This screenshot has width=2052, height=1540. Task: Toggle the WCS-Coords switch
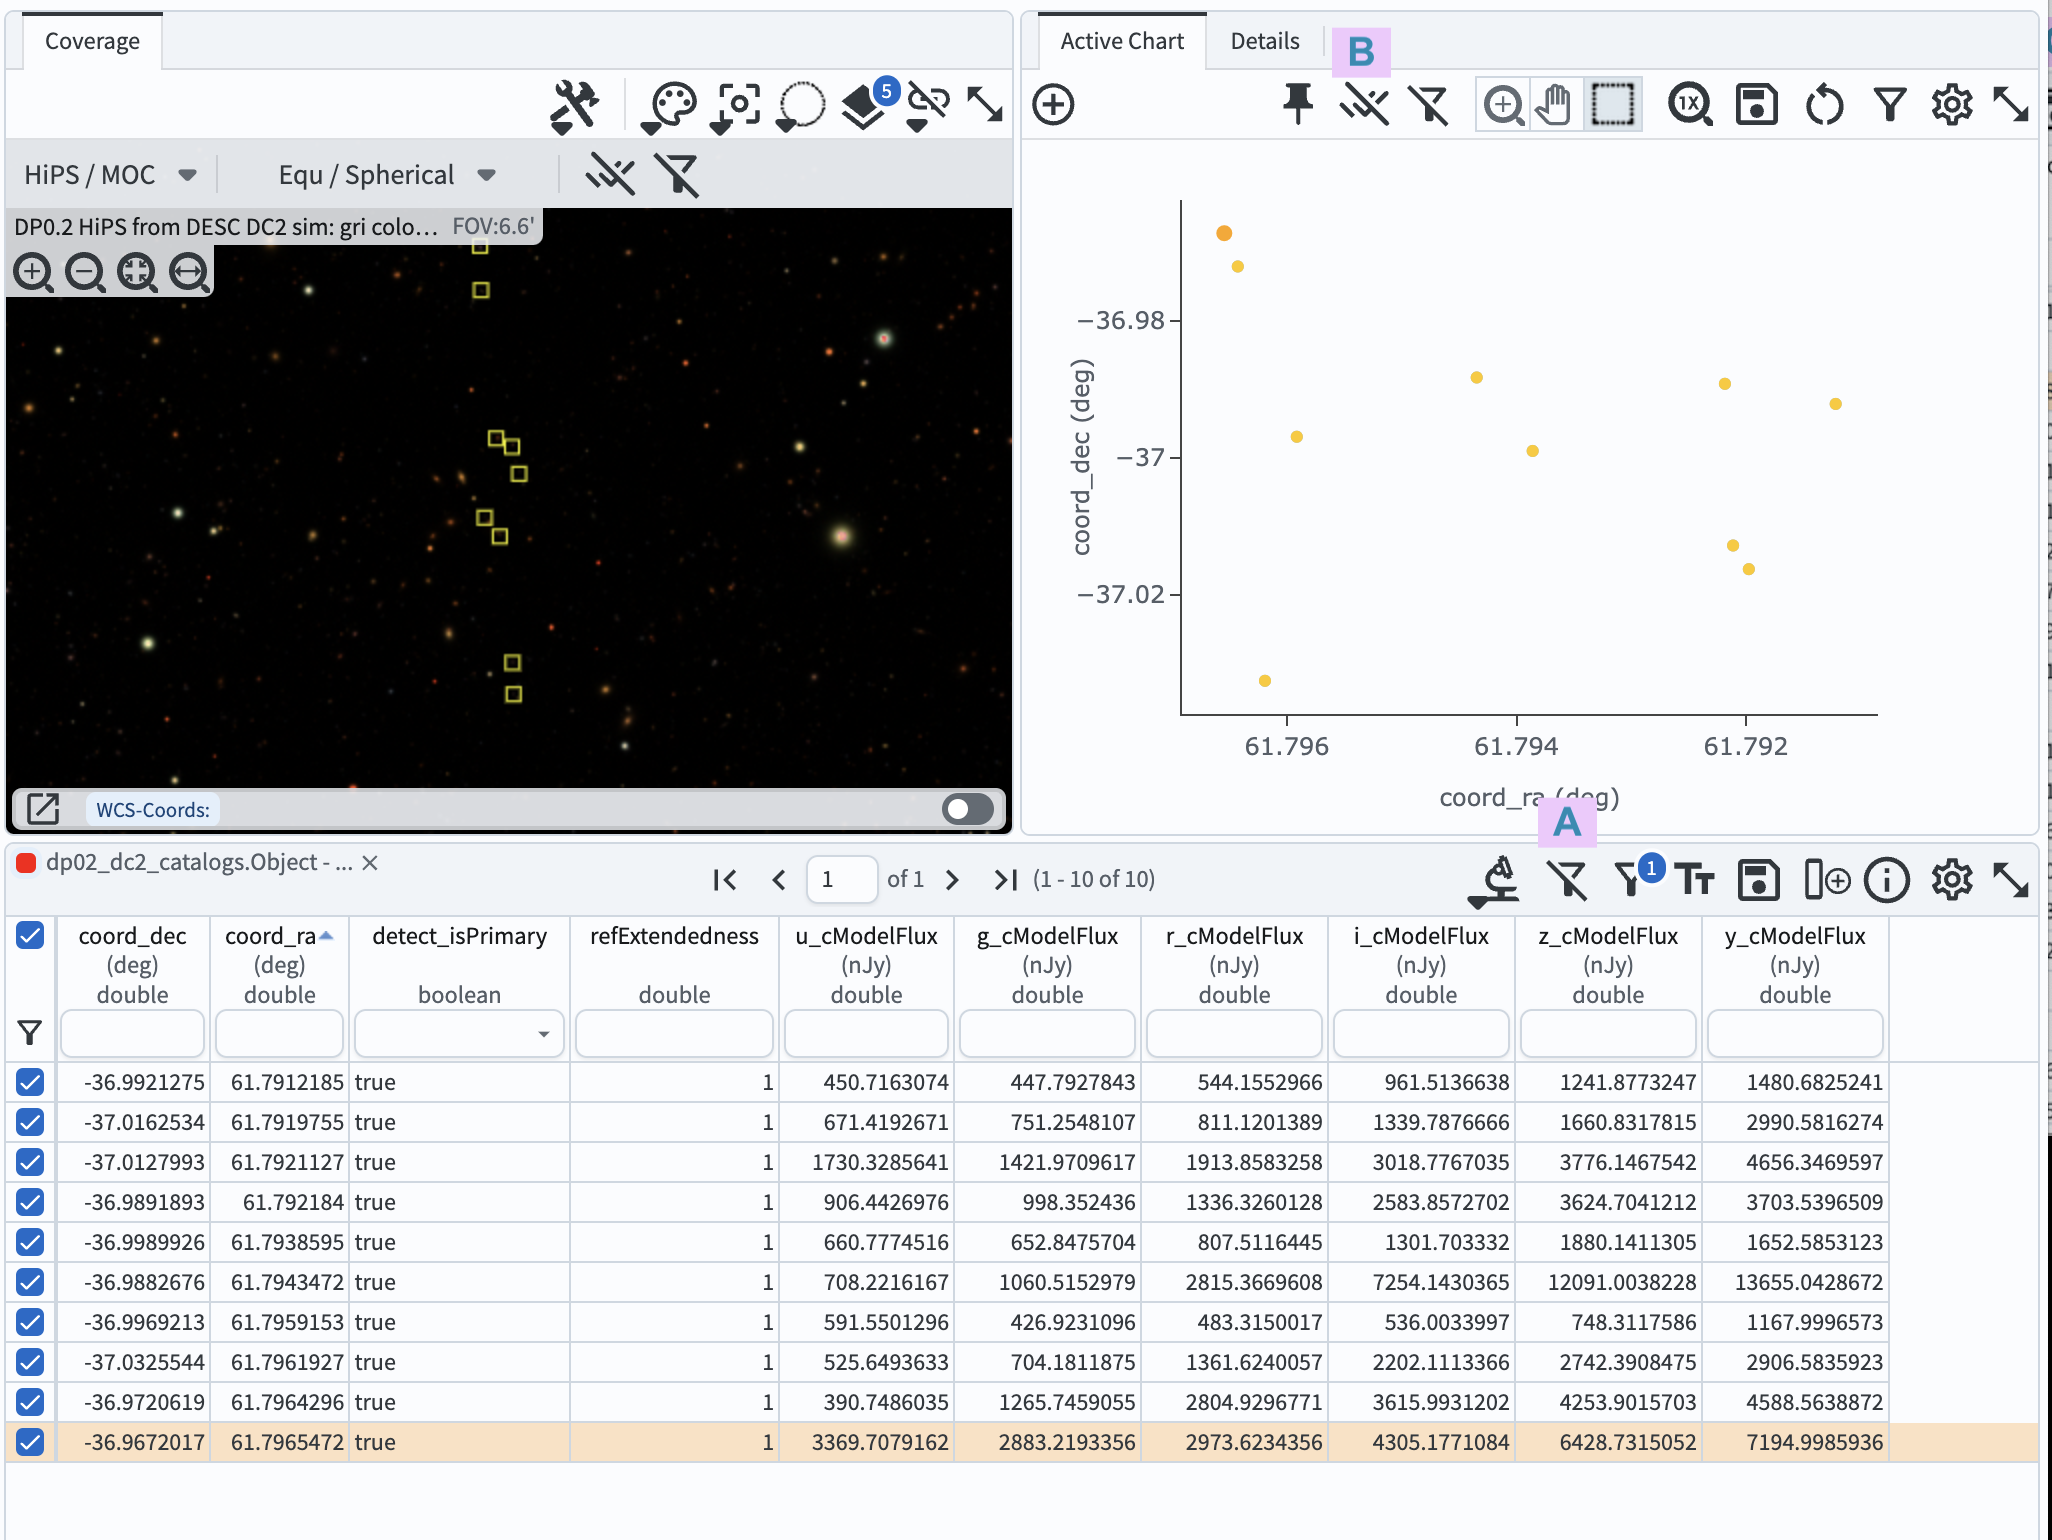pyautogui.click(x=966, y=809)
